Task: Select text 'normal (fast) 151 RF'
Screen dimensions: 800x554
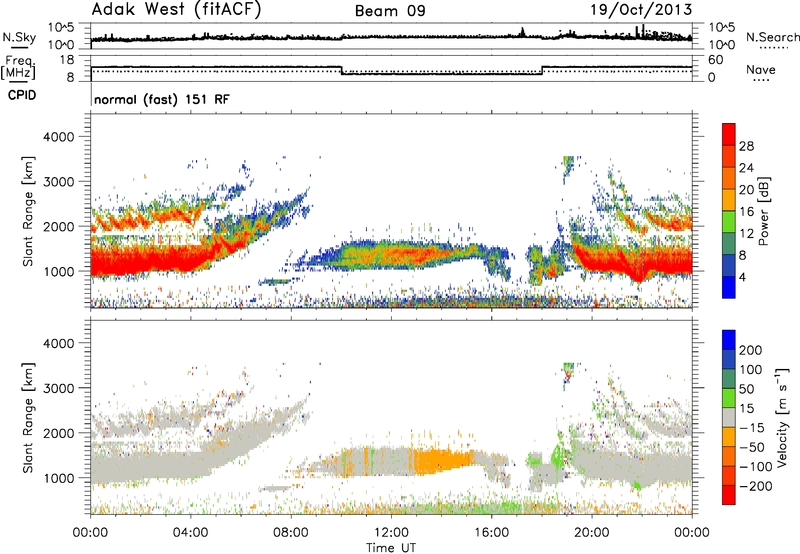Action: pos(162,99)
